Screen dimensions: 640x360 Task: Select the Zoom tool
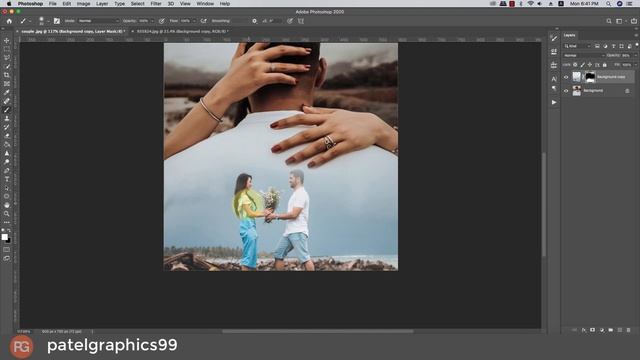(7, 213)
